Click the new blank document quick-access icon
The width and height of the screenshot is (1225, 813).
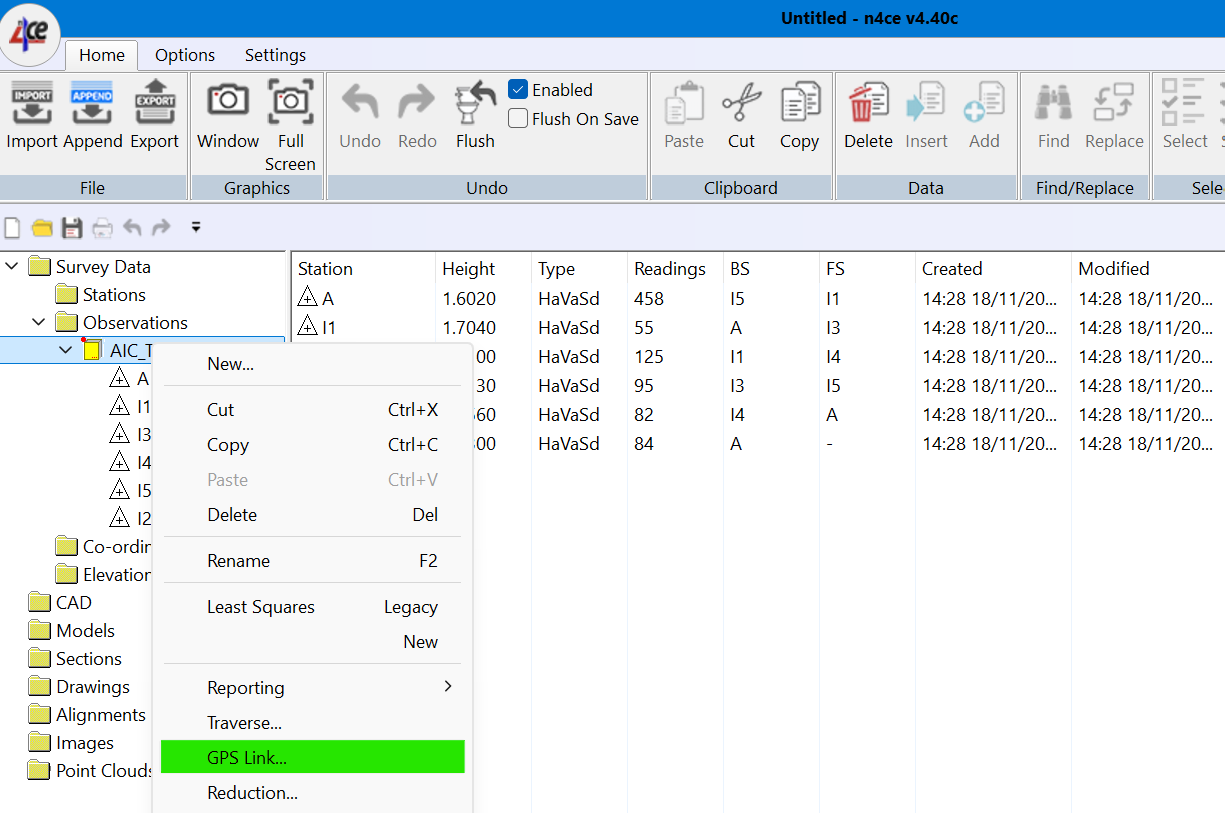point(13,228)
